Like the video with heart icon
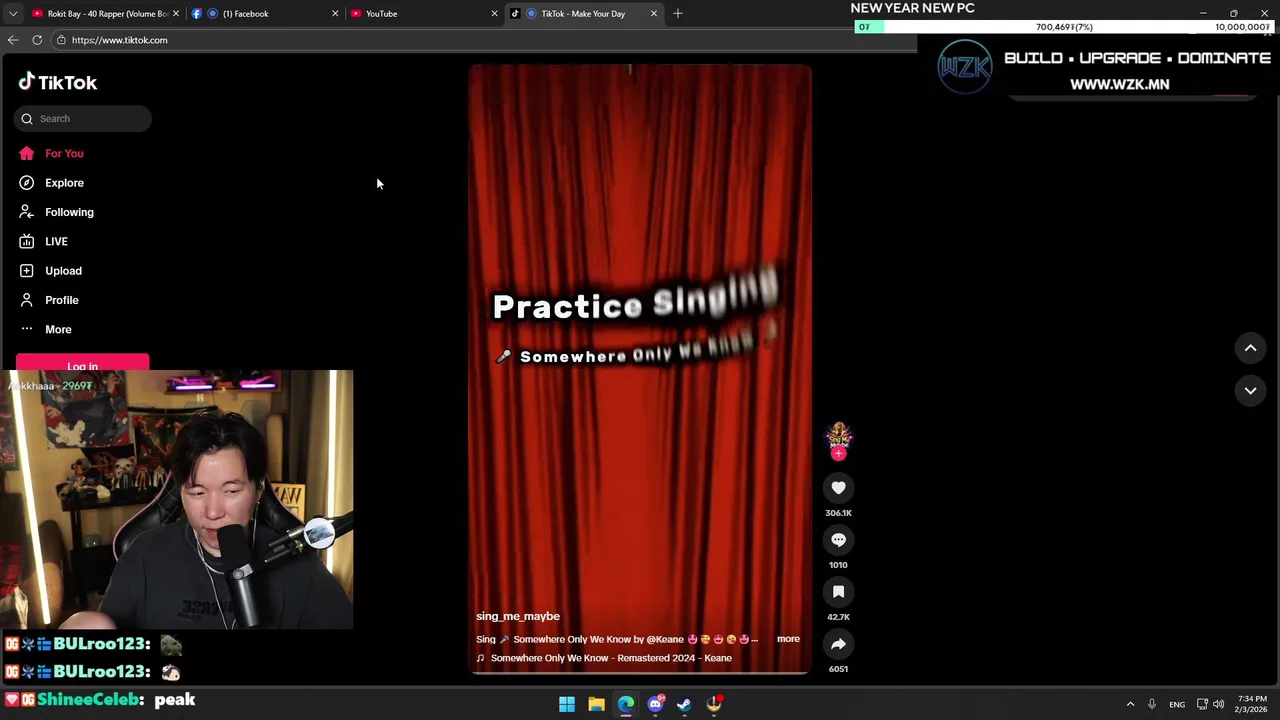 838,488
